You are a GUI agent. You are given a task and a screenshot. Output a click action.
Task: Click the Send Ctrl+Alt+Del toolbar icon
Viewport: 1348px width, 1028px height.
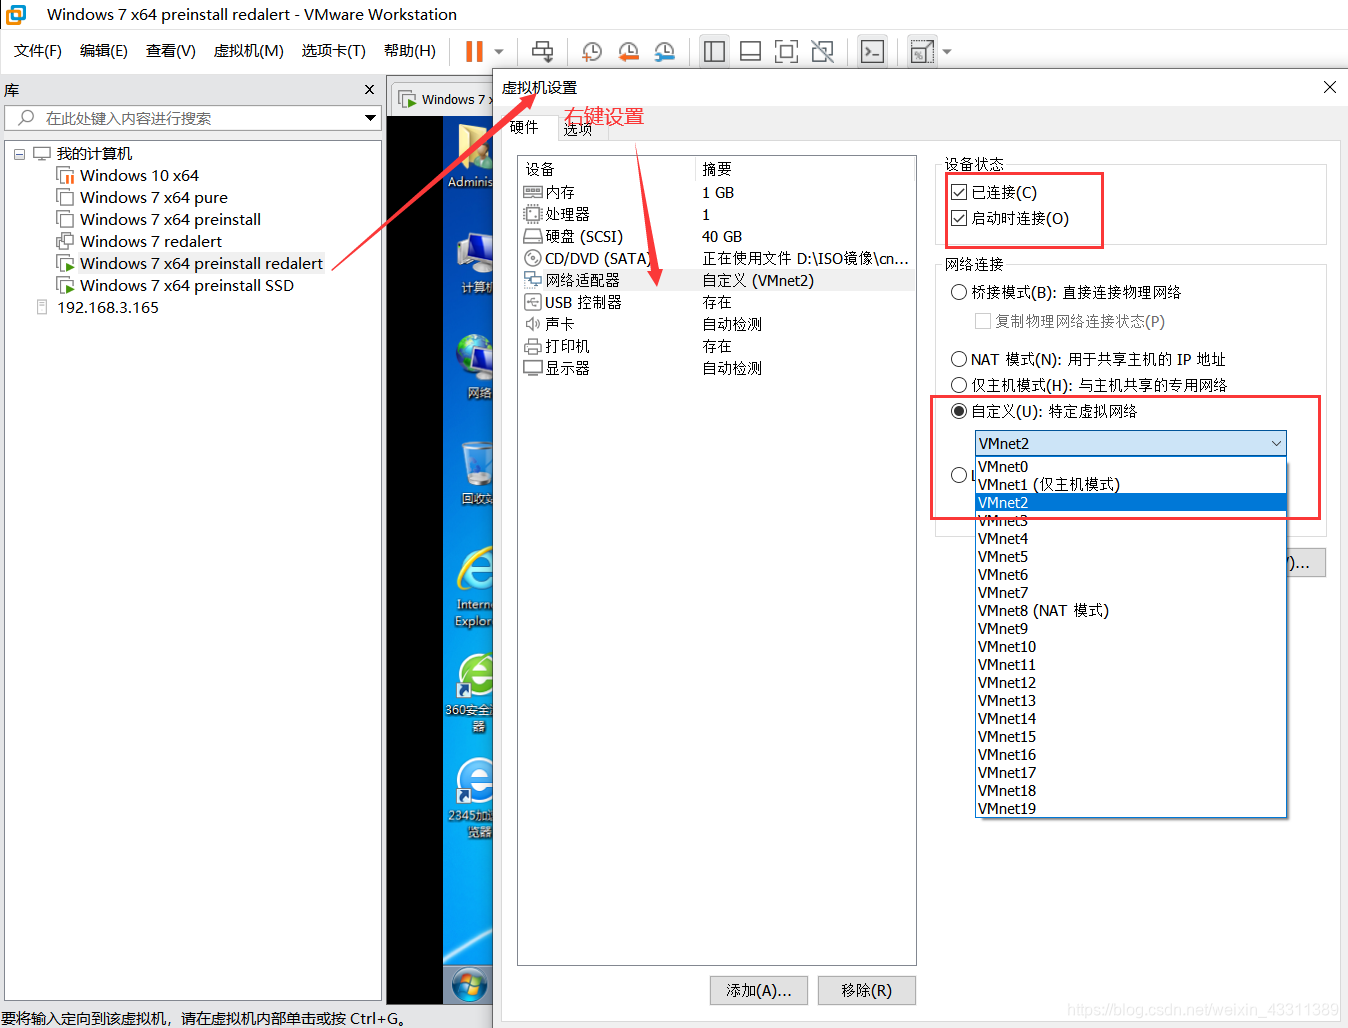542,51
